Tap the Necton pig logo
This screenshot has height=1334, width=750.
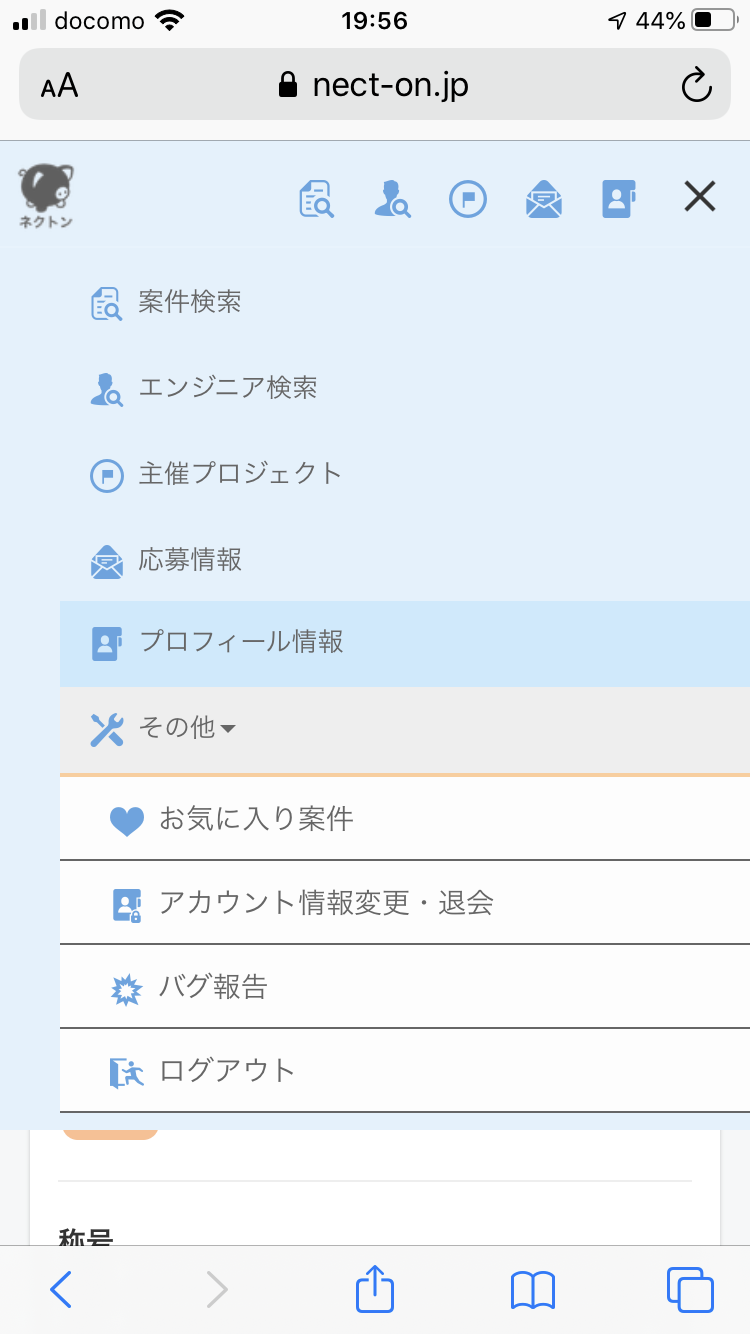[x=46, y=197]
